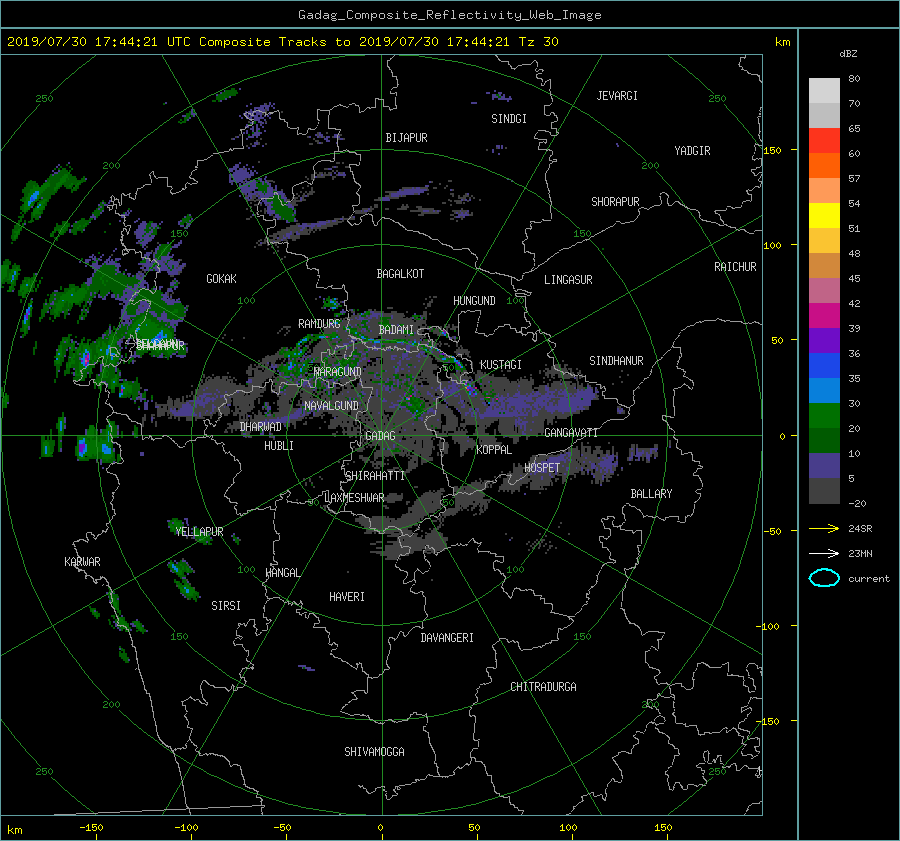
Task: Select the bright yellow swatch below 54 dBZ
Action: (824, 215)
